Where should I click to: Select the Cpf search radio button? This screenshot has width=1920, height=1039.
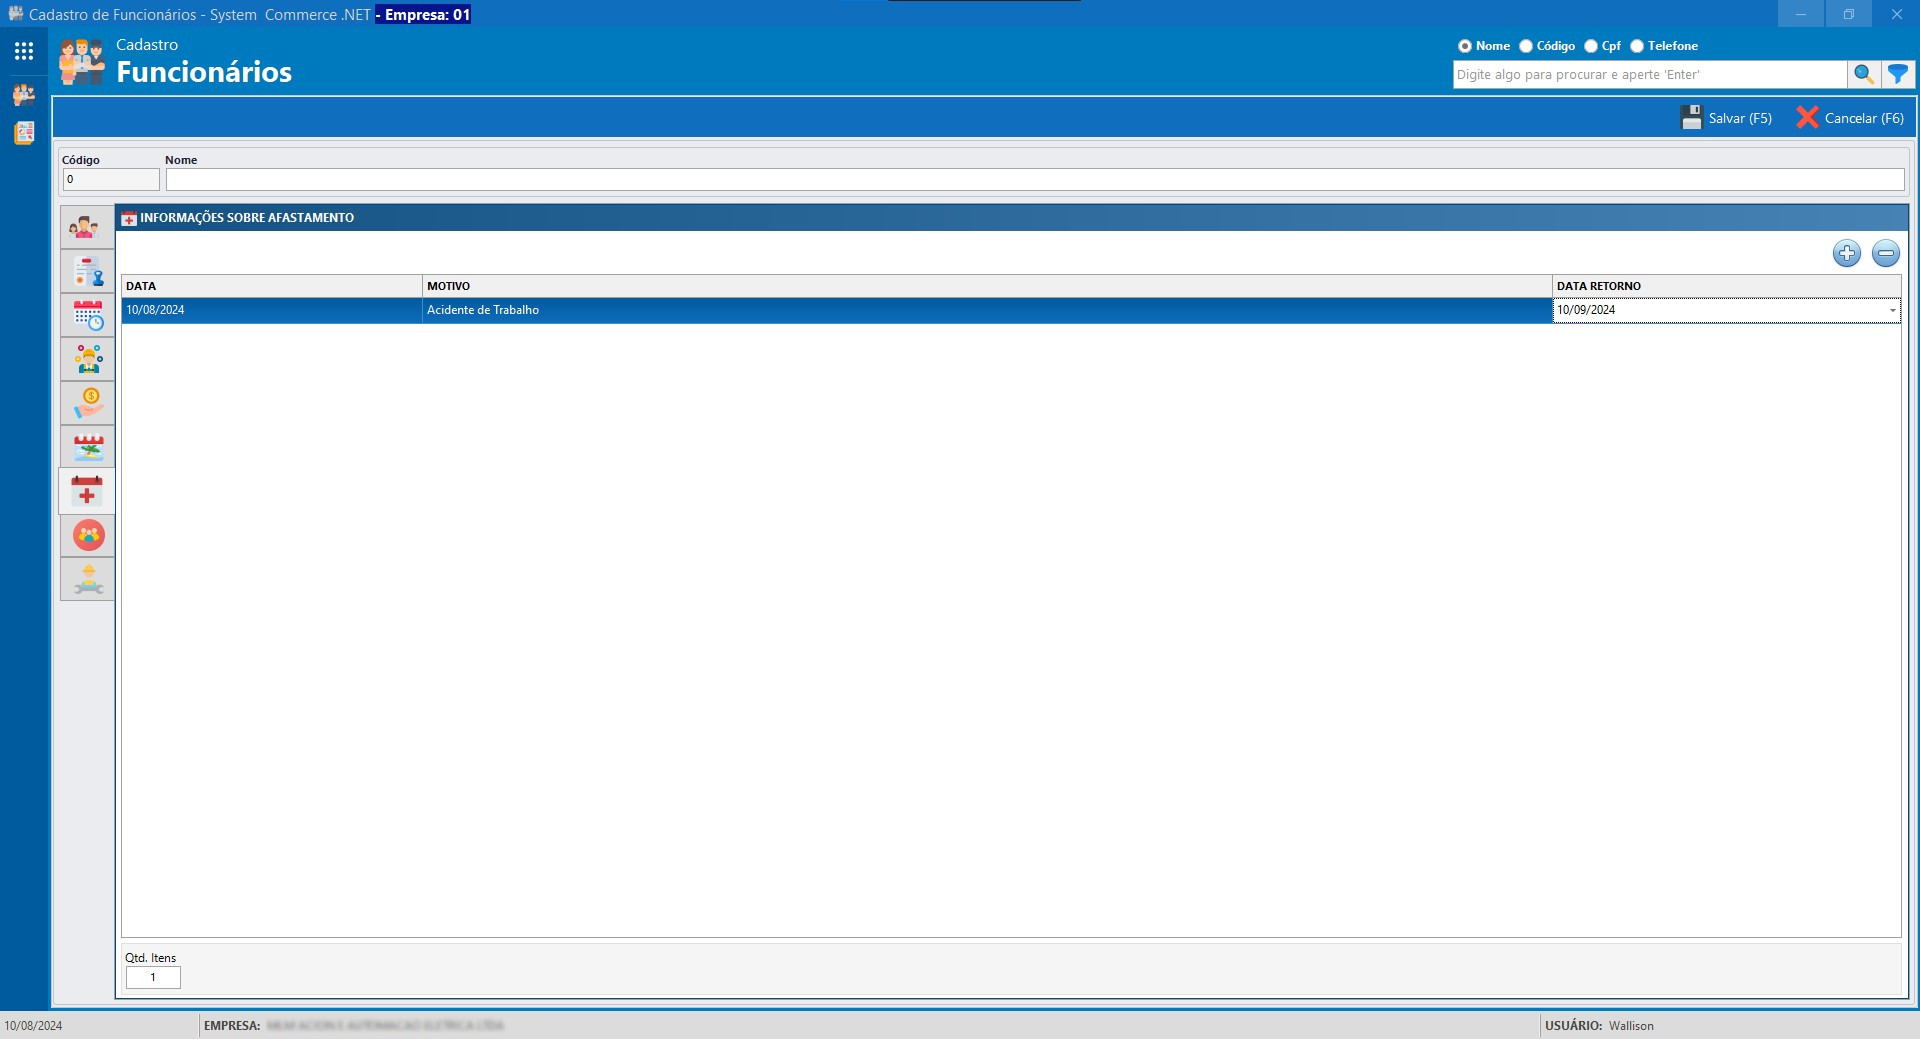click(1591, 46)
